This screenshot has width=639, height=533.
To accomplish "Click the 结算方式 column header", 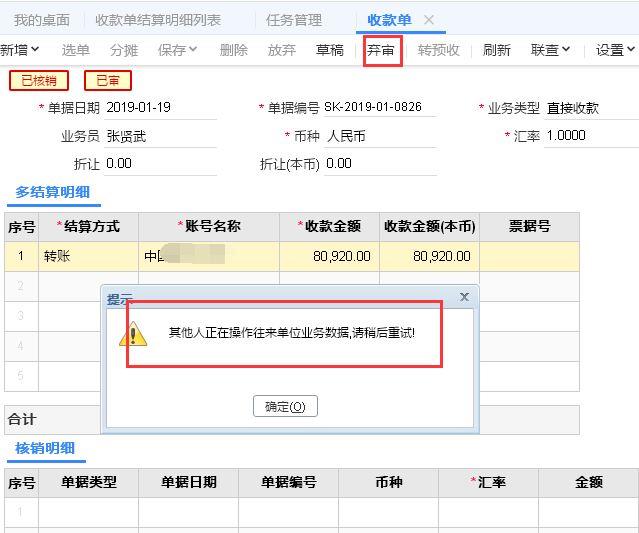I will (88, 227).
